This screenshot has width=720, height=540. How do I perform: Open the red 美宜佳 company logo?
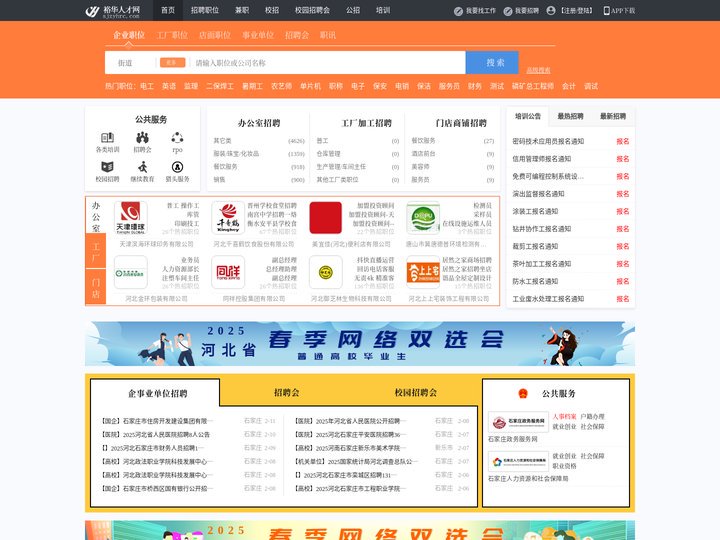point(326,218)
